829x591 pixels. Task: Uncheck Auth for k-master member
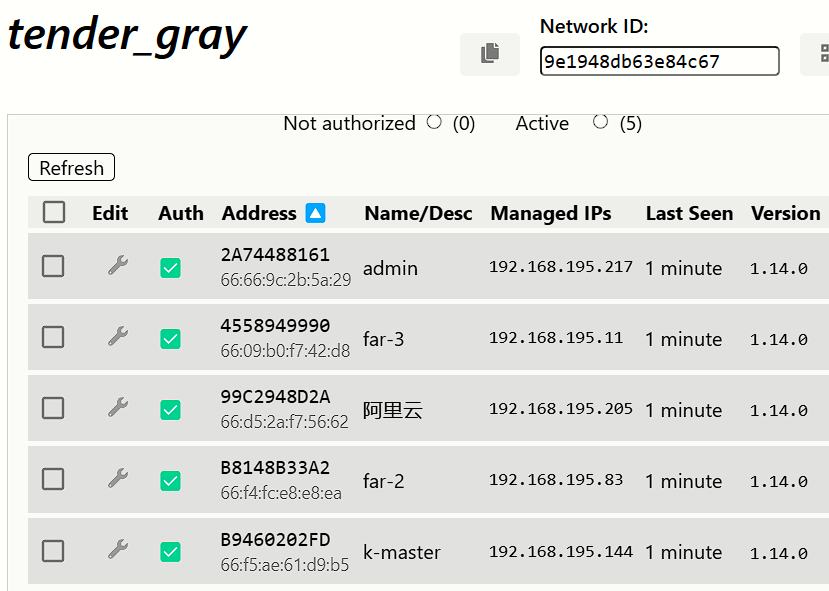point(171,552)
